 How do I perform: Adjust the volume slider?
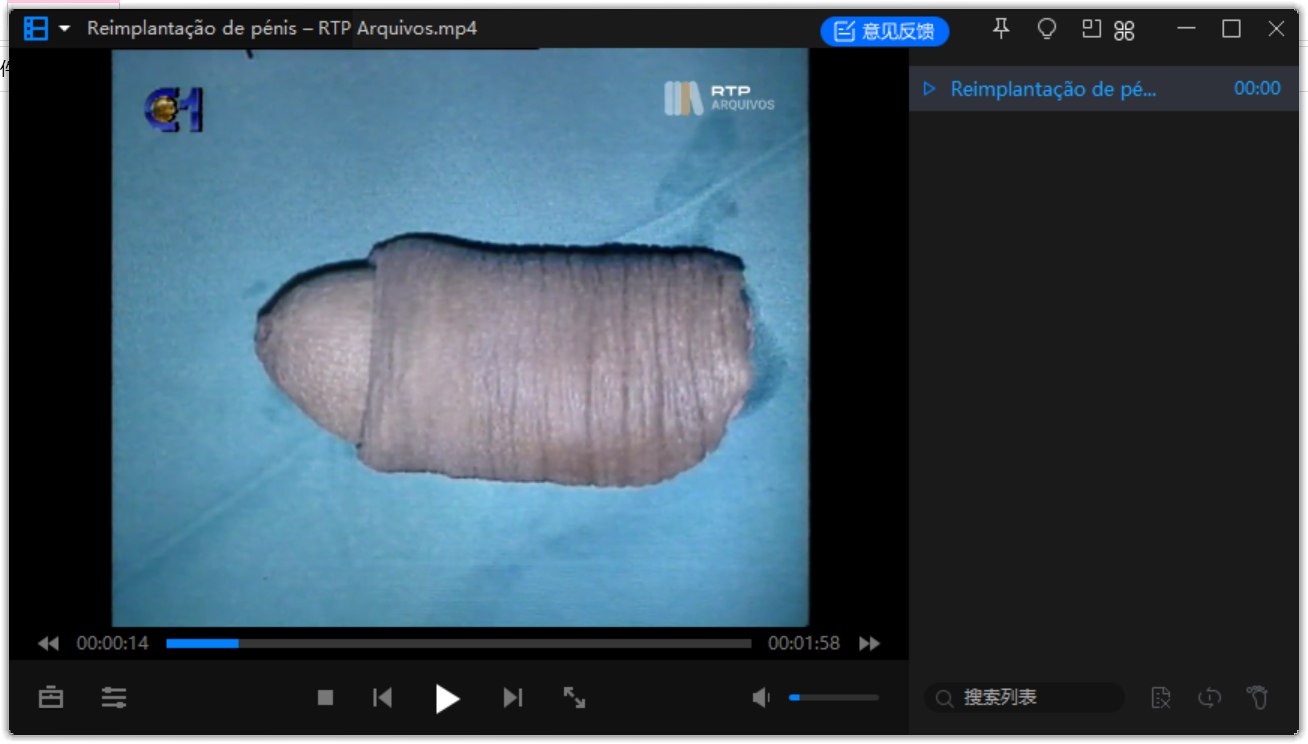click(833, 697)
